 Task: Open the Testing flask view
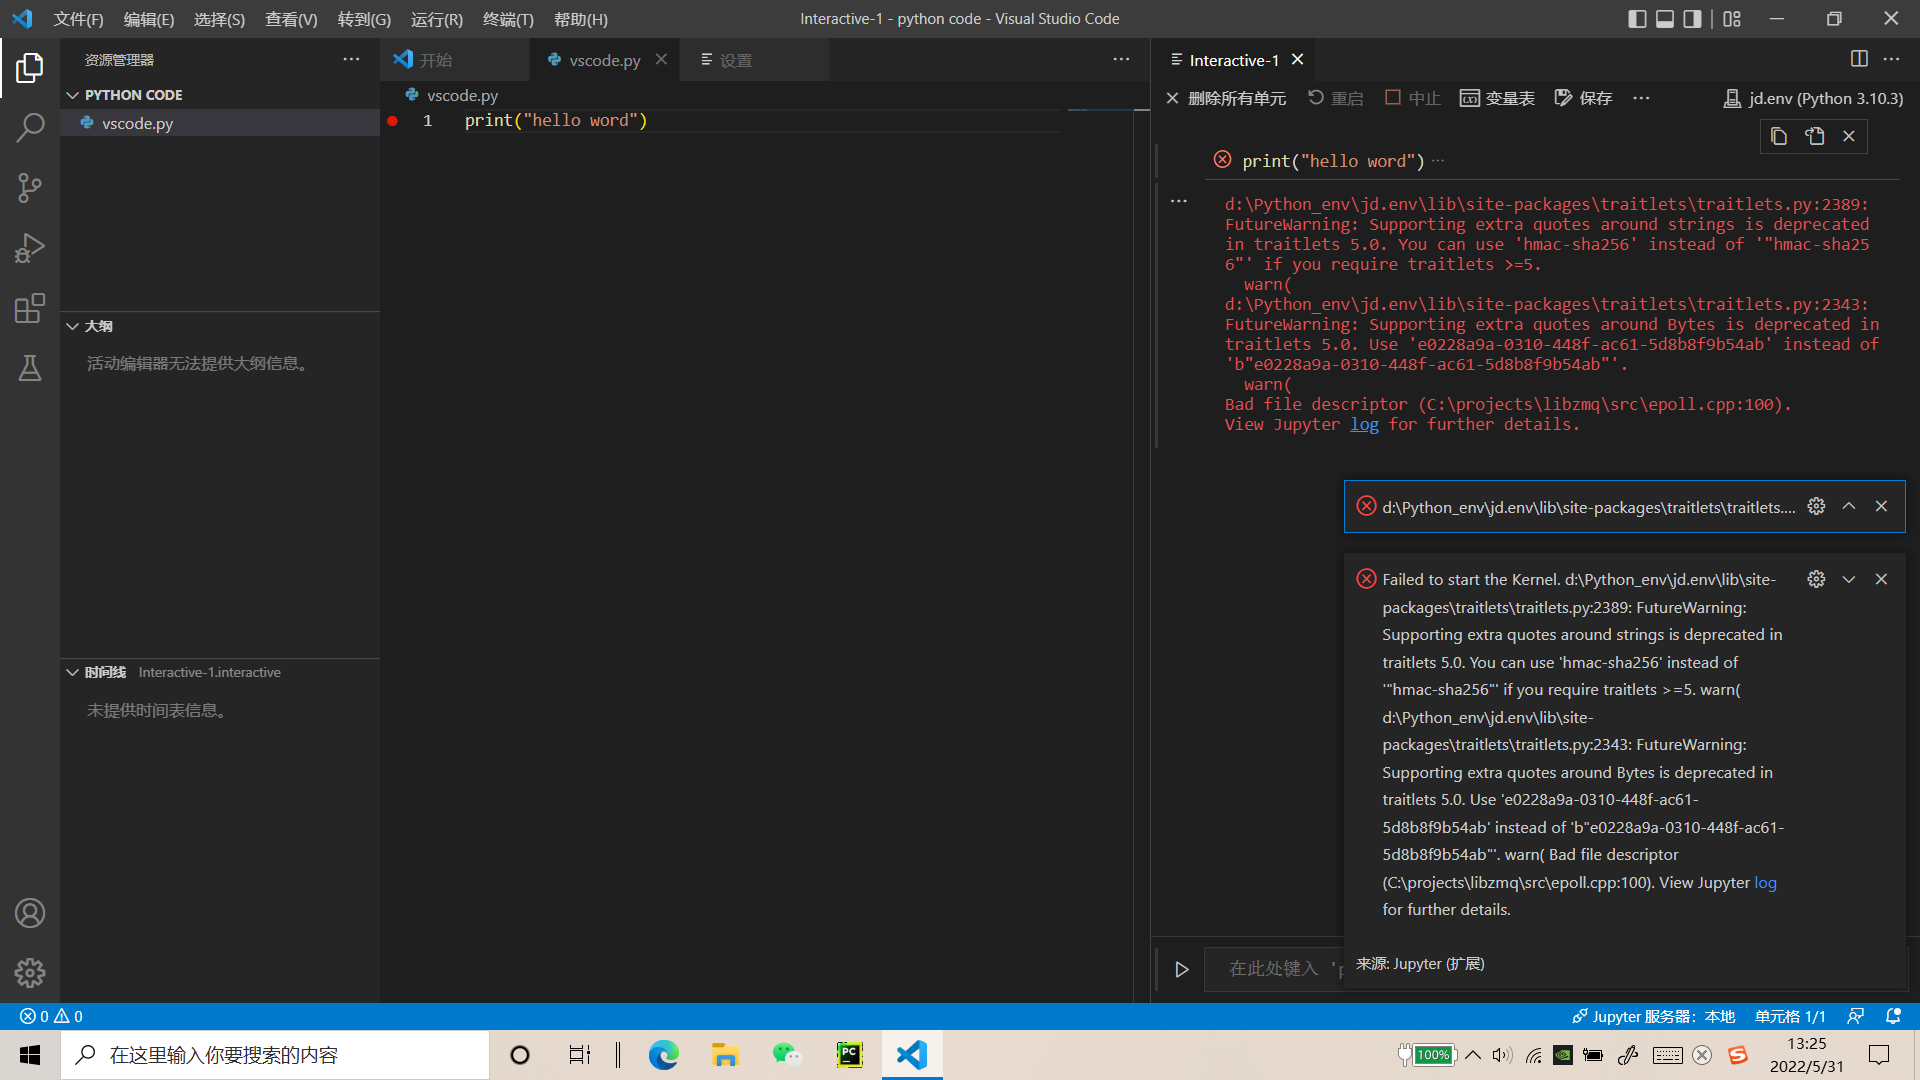[30, 368]
